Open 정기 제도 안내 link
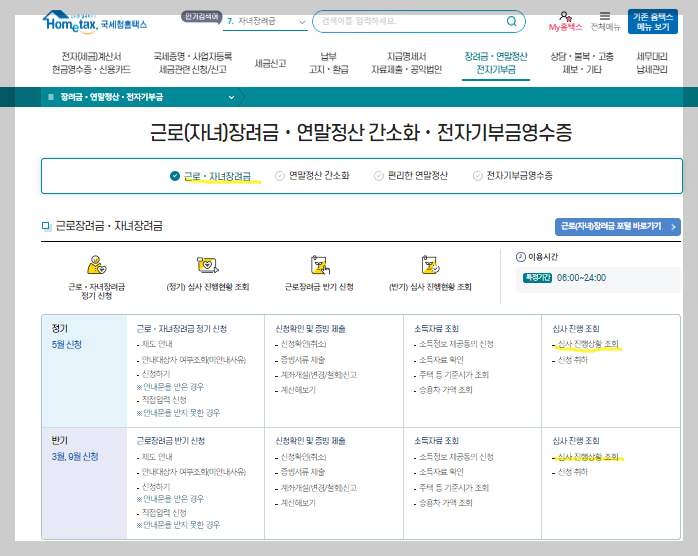698x556 pixels. pyautogui.click(x=157, y=344)
